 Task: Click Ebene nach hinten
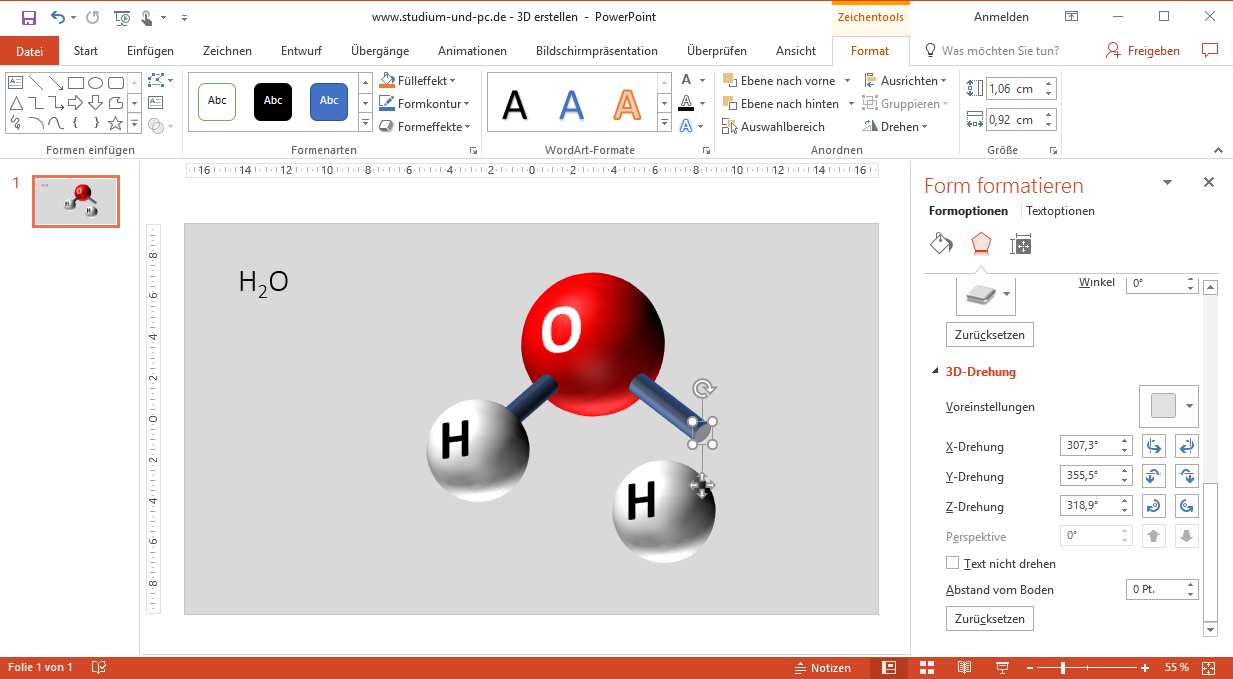(789, 103)
